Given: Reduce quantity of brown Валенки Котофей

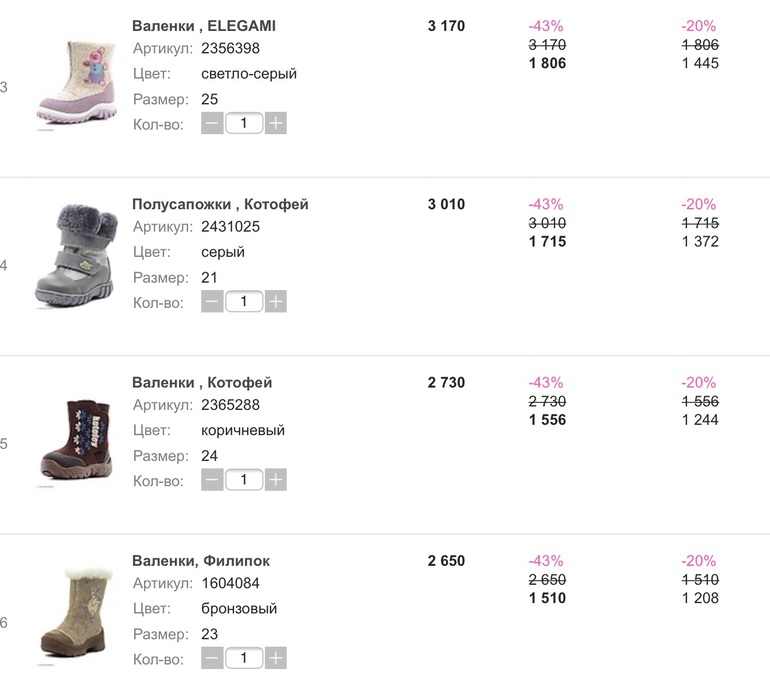Looking at the screenshot, I should (x=212, y=480).
